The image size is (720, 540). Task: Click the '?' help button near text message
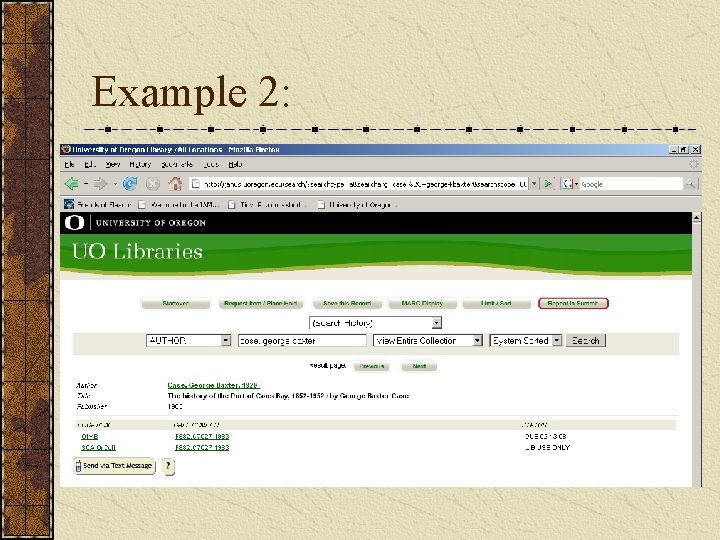pyautogui.click(x=169, y=466)
